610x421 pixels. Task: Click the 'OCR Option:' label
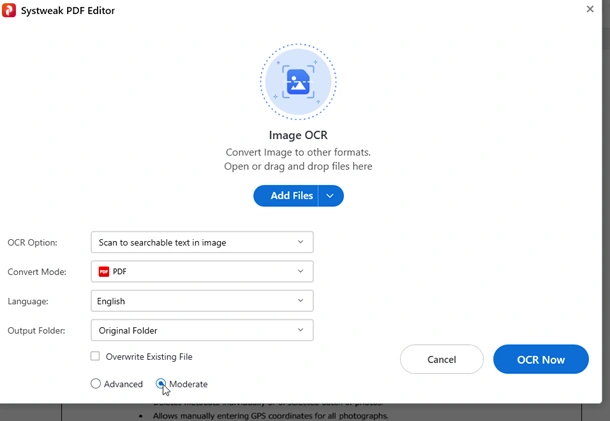pos(32,242)
